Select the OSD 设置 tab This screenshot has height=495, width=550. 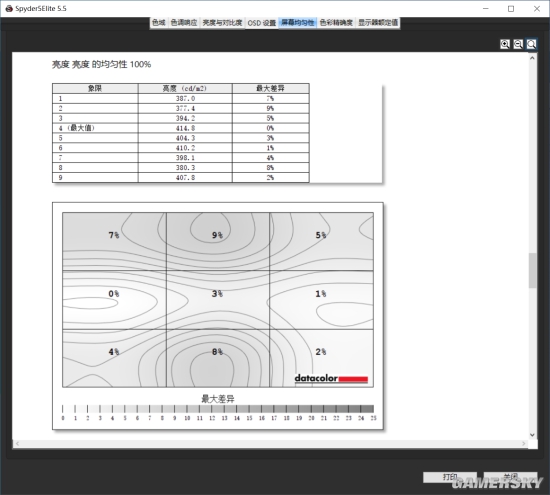click(x=262, y=23)
